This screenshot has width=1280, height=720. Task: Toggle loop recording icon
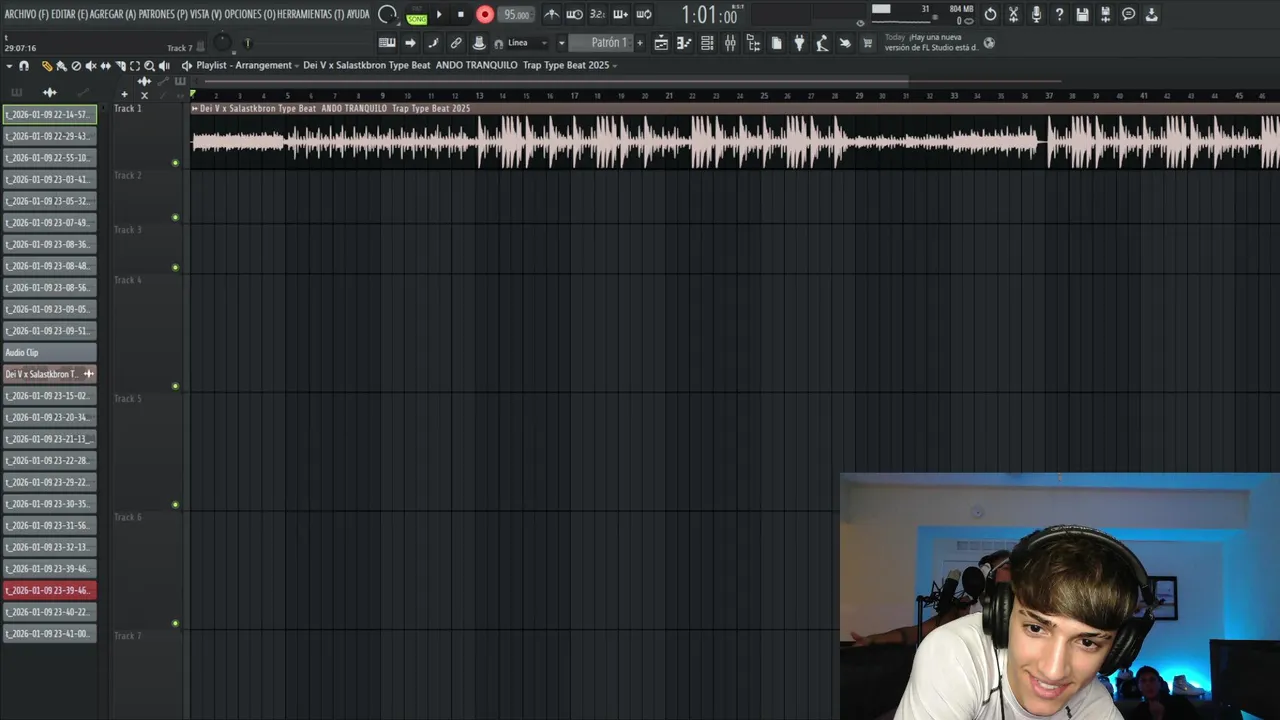pyautogui.click(x=644, y=14)
